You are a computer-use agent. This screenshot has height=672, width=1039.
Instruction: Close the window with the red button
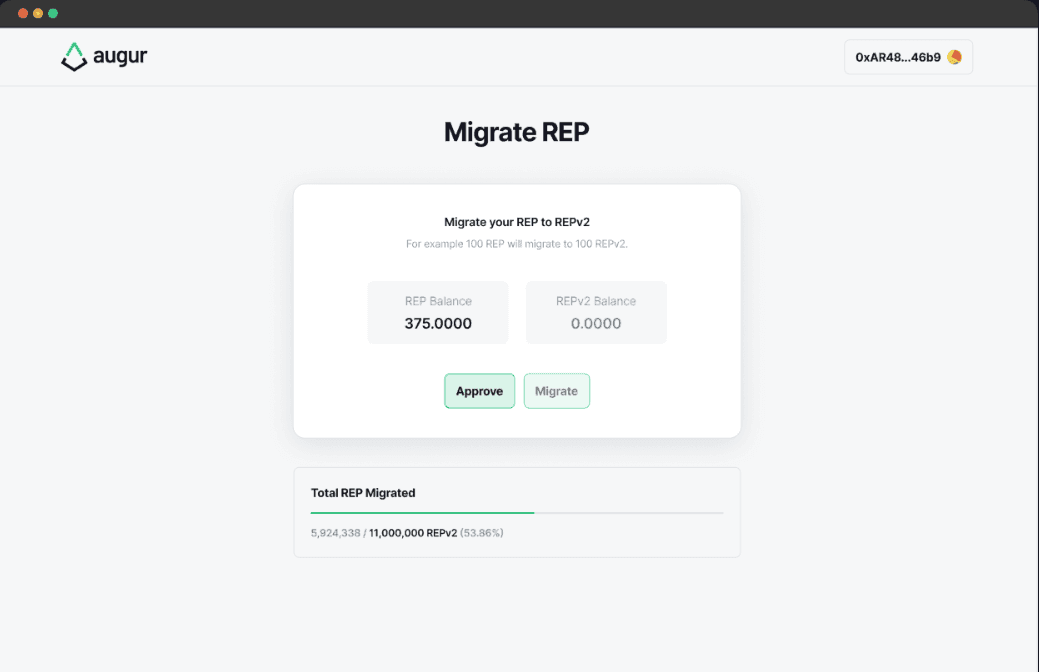tap(23, 13)
